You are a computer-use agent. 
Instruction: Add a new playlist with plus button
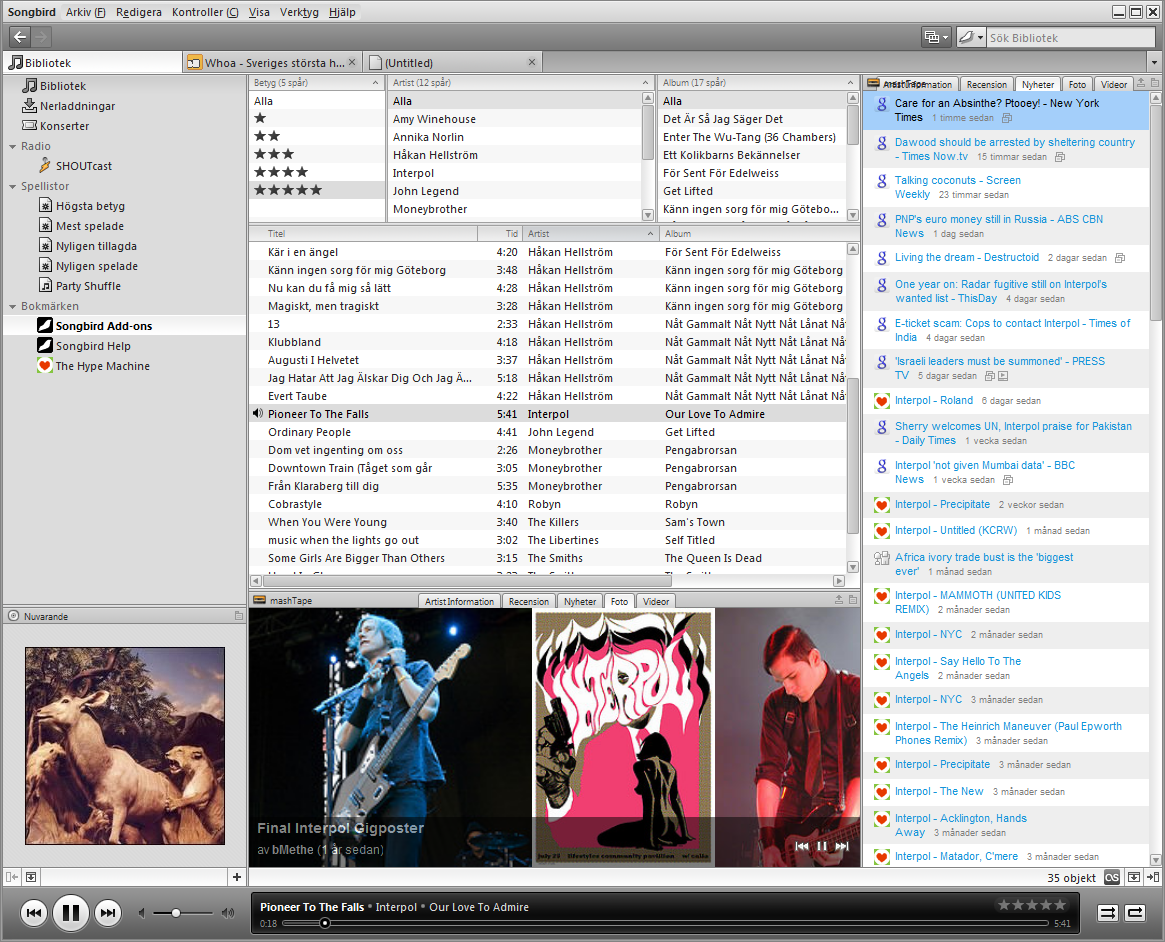pyautogui.click(x=236, y=877)
